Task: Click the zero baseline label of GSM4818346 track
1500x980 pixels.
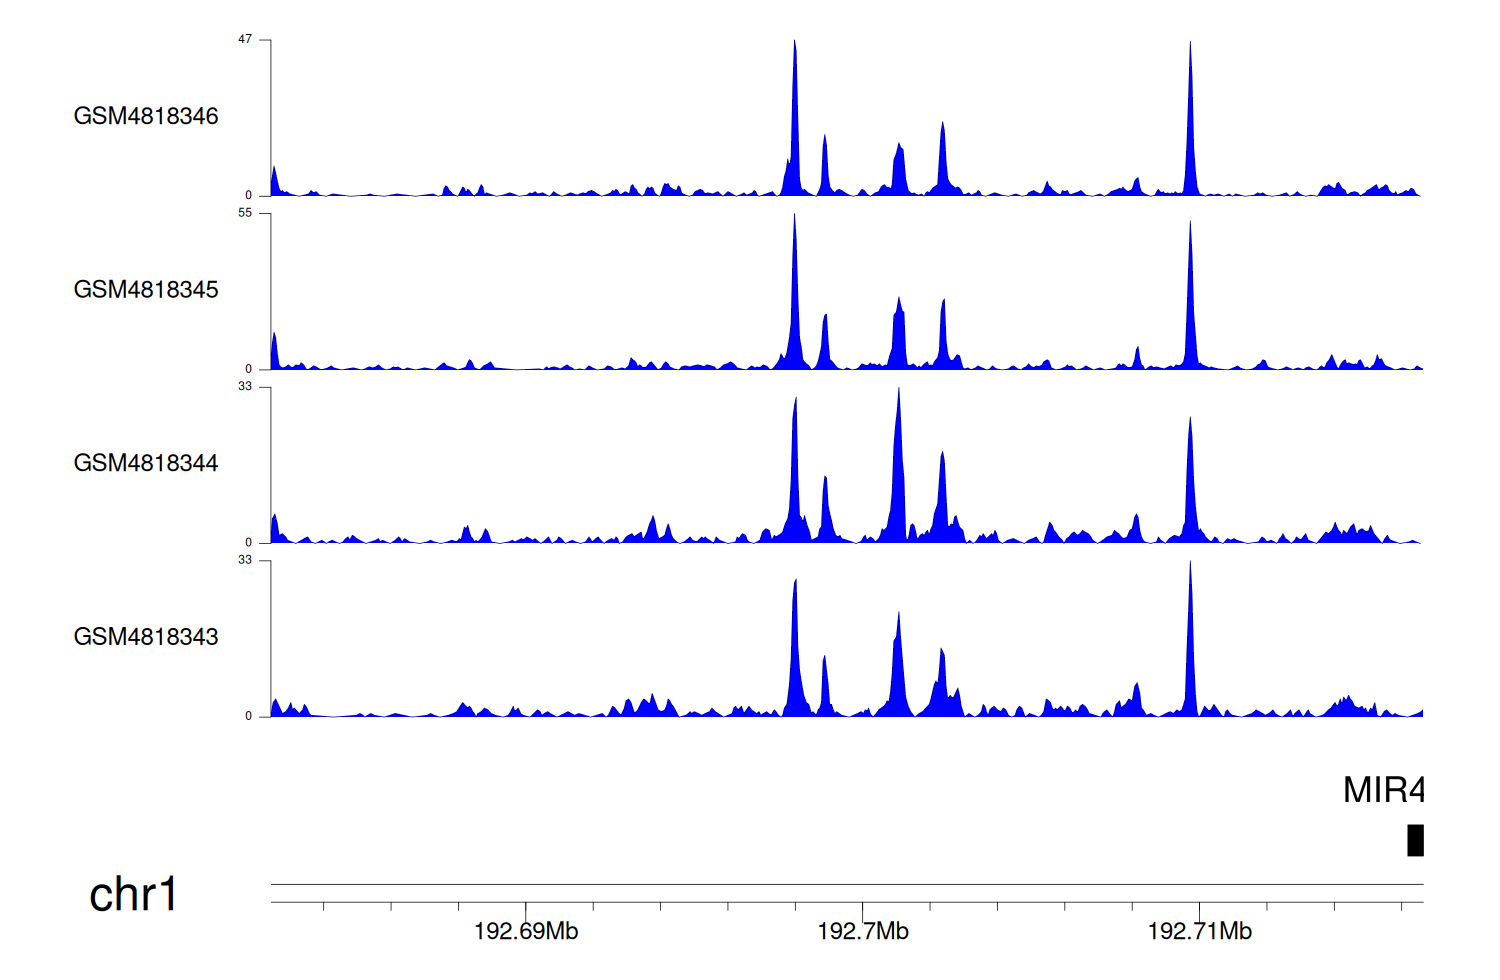Action: coord(249,195)
